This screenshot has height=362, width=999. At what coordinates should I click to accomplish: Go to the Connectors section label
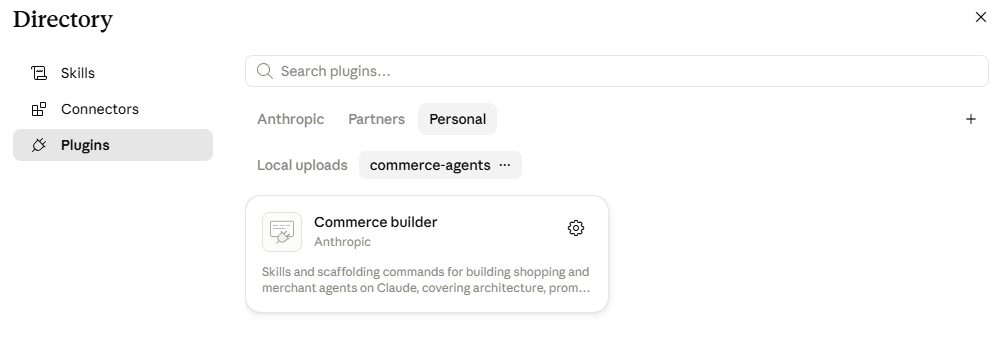[x=100, y=109]
